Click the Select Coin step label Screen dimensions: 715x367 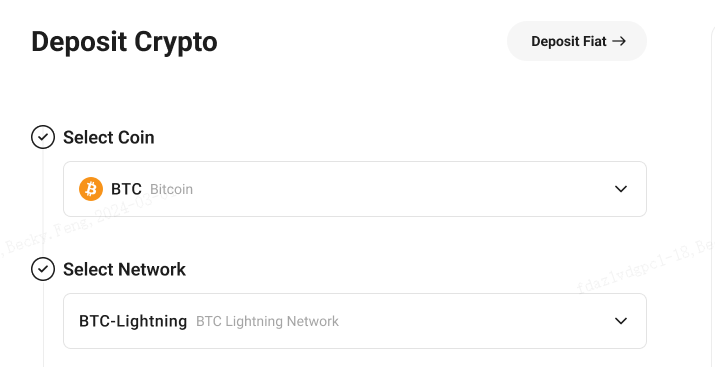(x=109, y=137)
